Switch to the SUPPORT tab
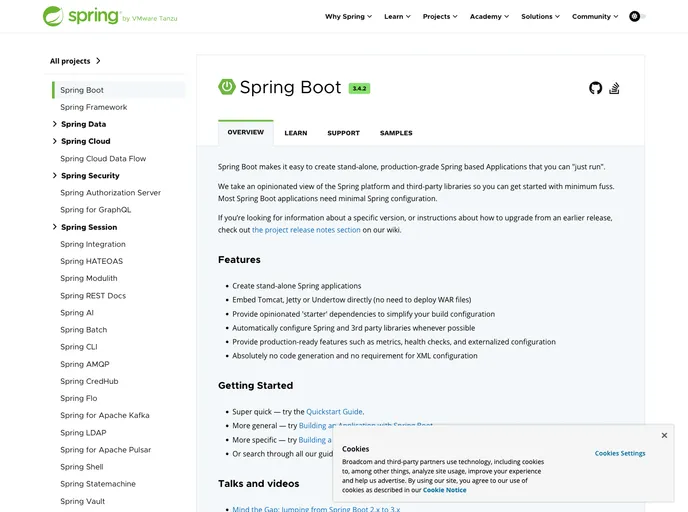Image resolution: width=688 pixels, height=512 pixels. (344, 133)
